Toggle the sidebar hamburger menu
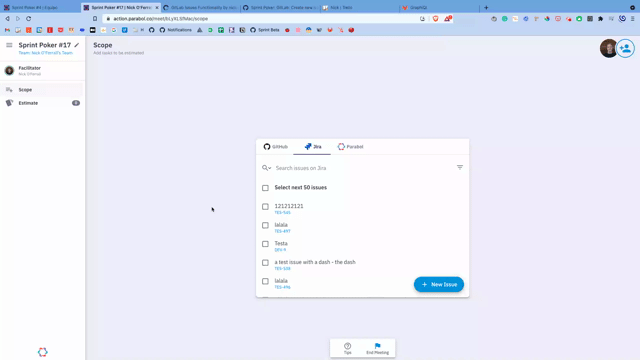Screen dimensions: 640x360 [x=9, y=45]
